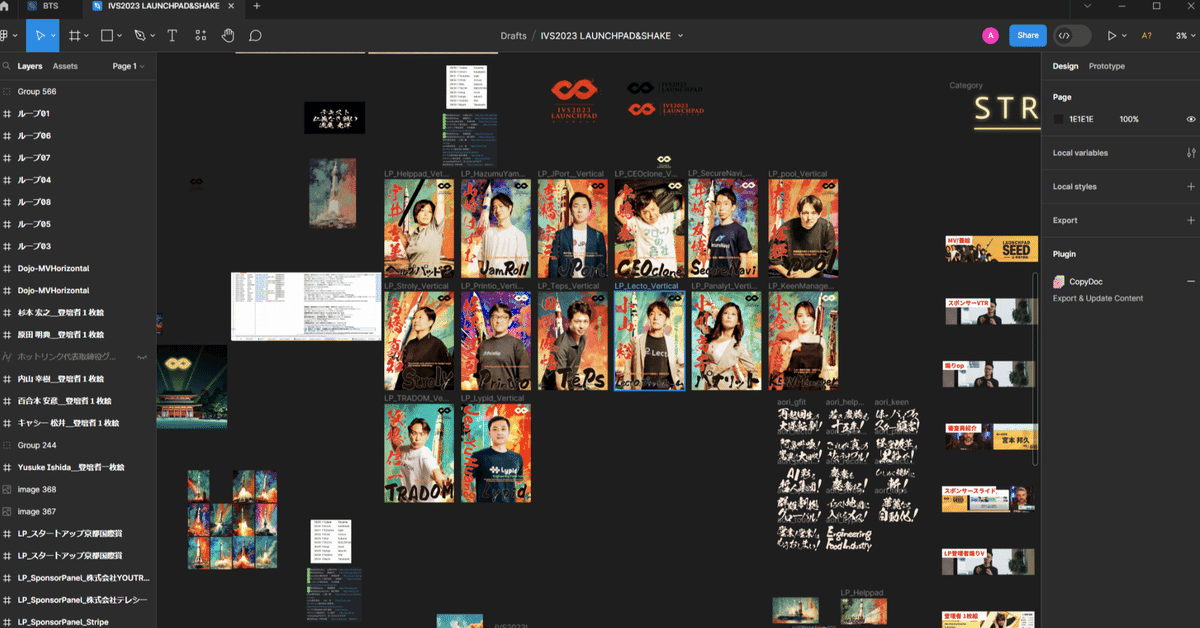Open the Frame tool dropdown arrow
This screenshot has height=628, width=1200.
(x=87, y=36)
